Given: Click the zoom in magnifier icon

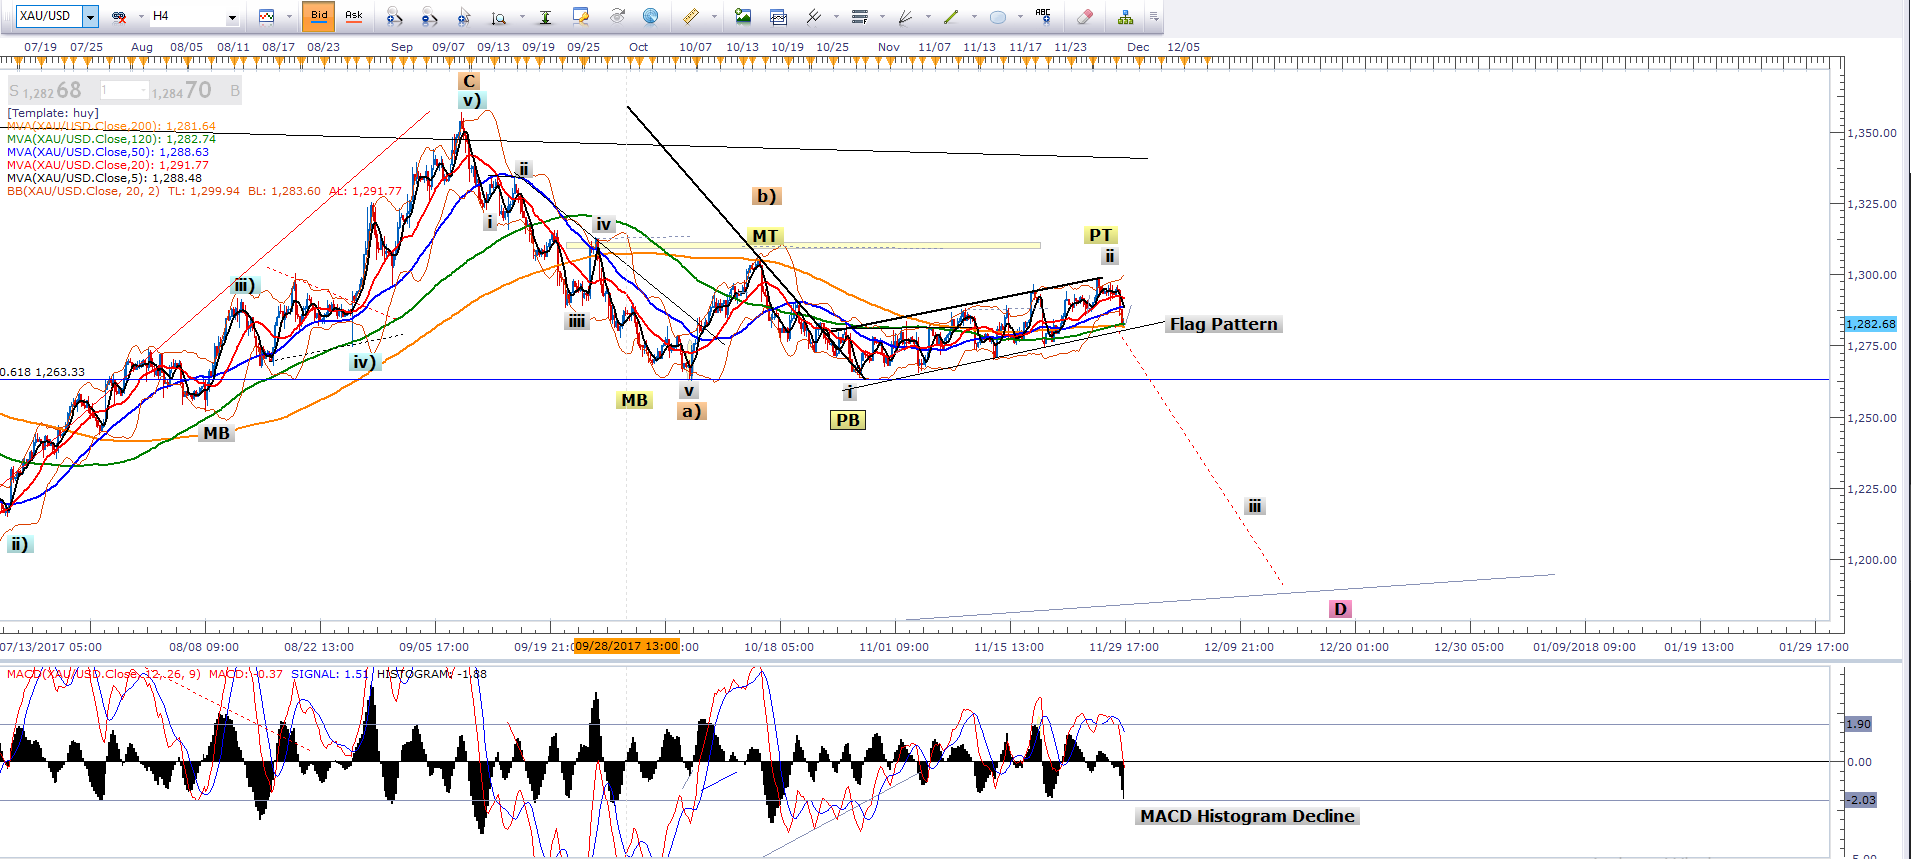Looking at the screenshot, I should [394, 16].
